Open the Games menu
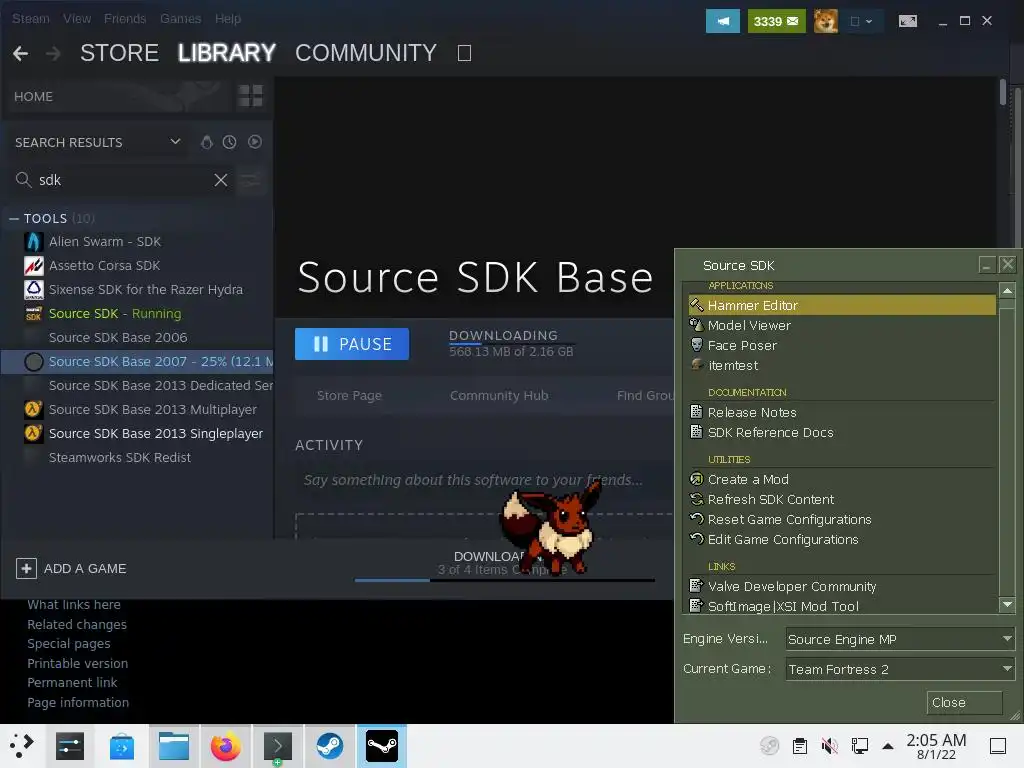 click(x=181, y=19)
